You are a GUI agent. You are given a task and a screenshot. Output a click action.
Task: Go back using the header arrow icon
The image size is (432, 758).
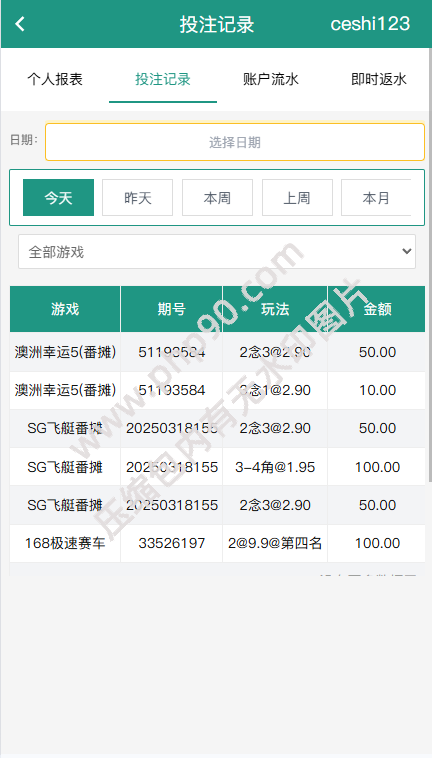(x=20, y=23)
